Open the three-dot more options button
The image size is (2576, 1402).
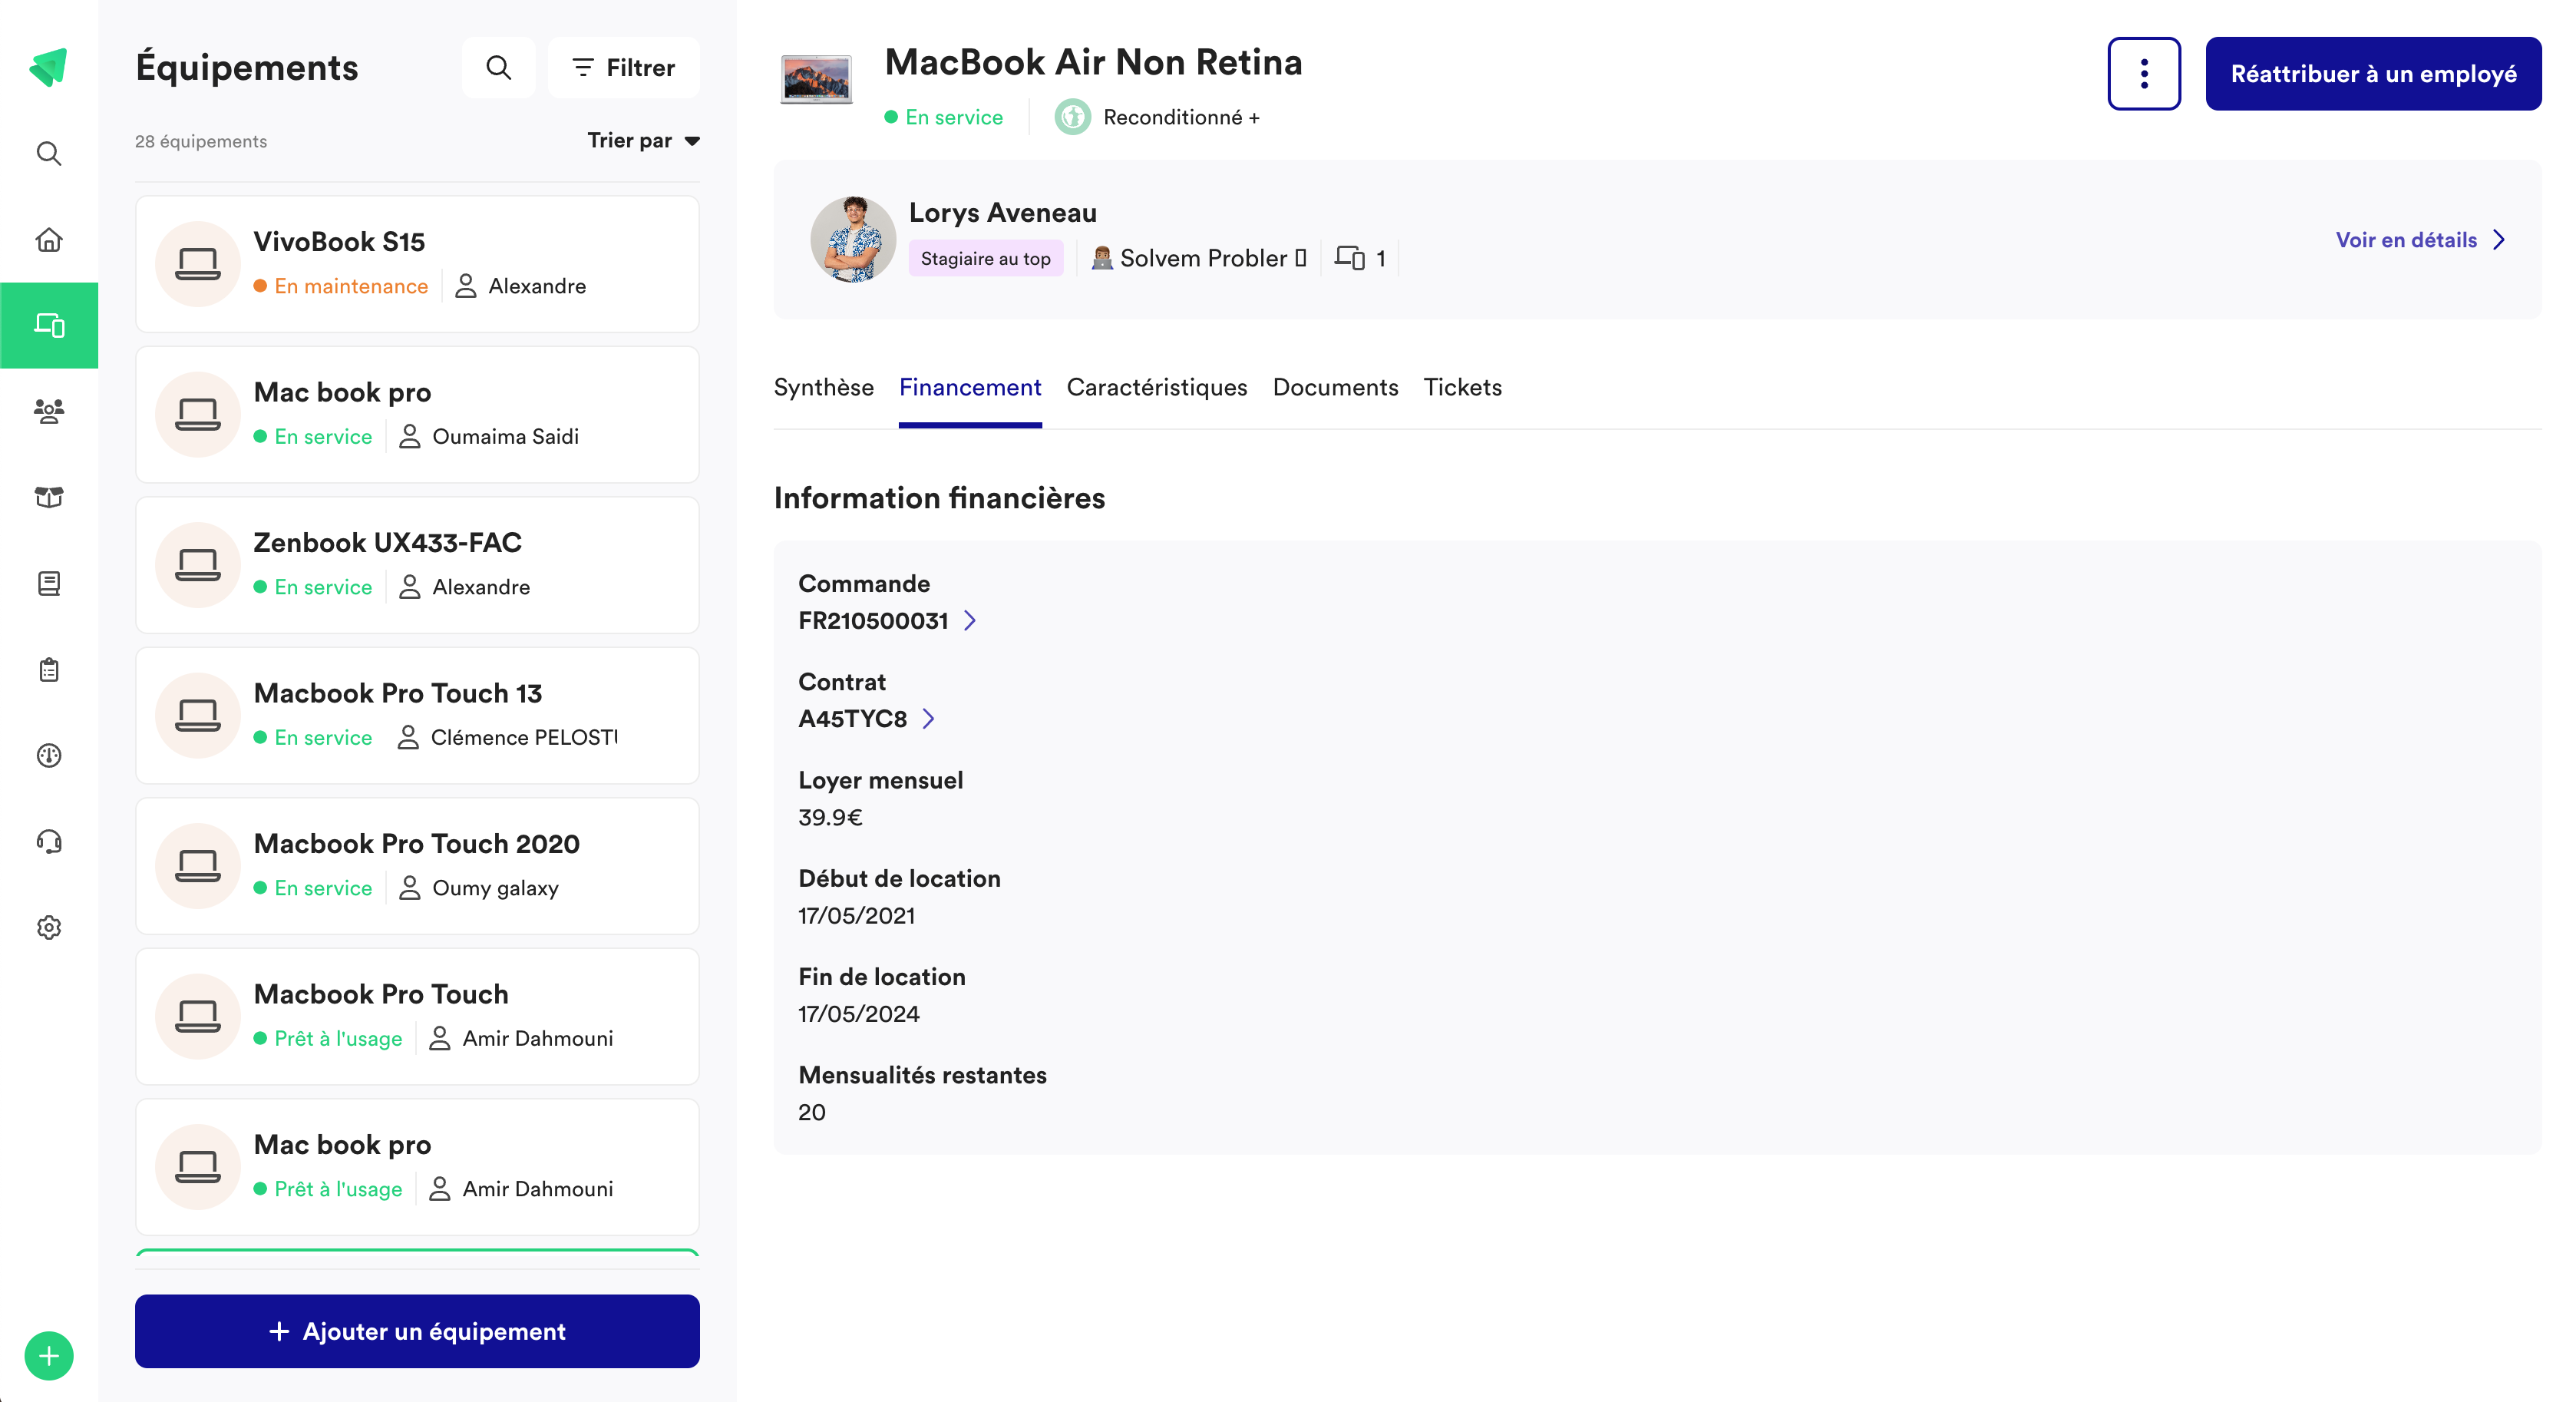pyautogui.click(x=2143, y=73)
